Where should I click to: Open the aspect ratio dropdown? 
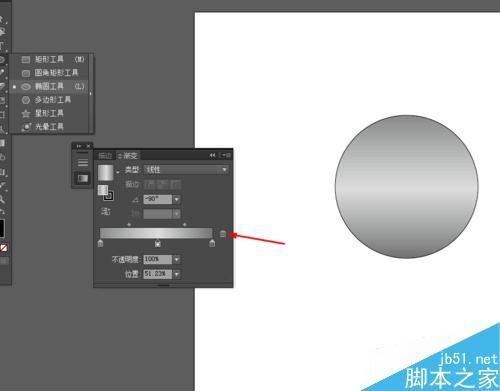(177, 214)
